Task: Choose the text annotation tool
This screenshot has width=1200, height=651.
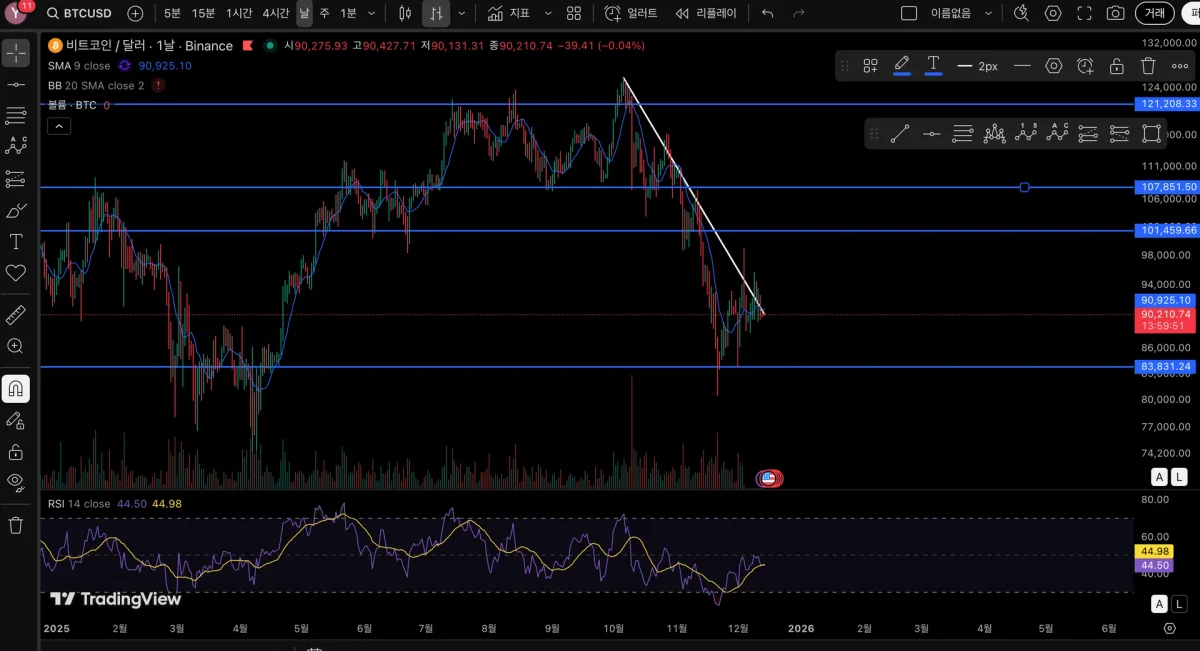Action: pyautogui.click(x=16, y=241)
